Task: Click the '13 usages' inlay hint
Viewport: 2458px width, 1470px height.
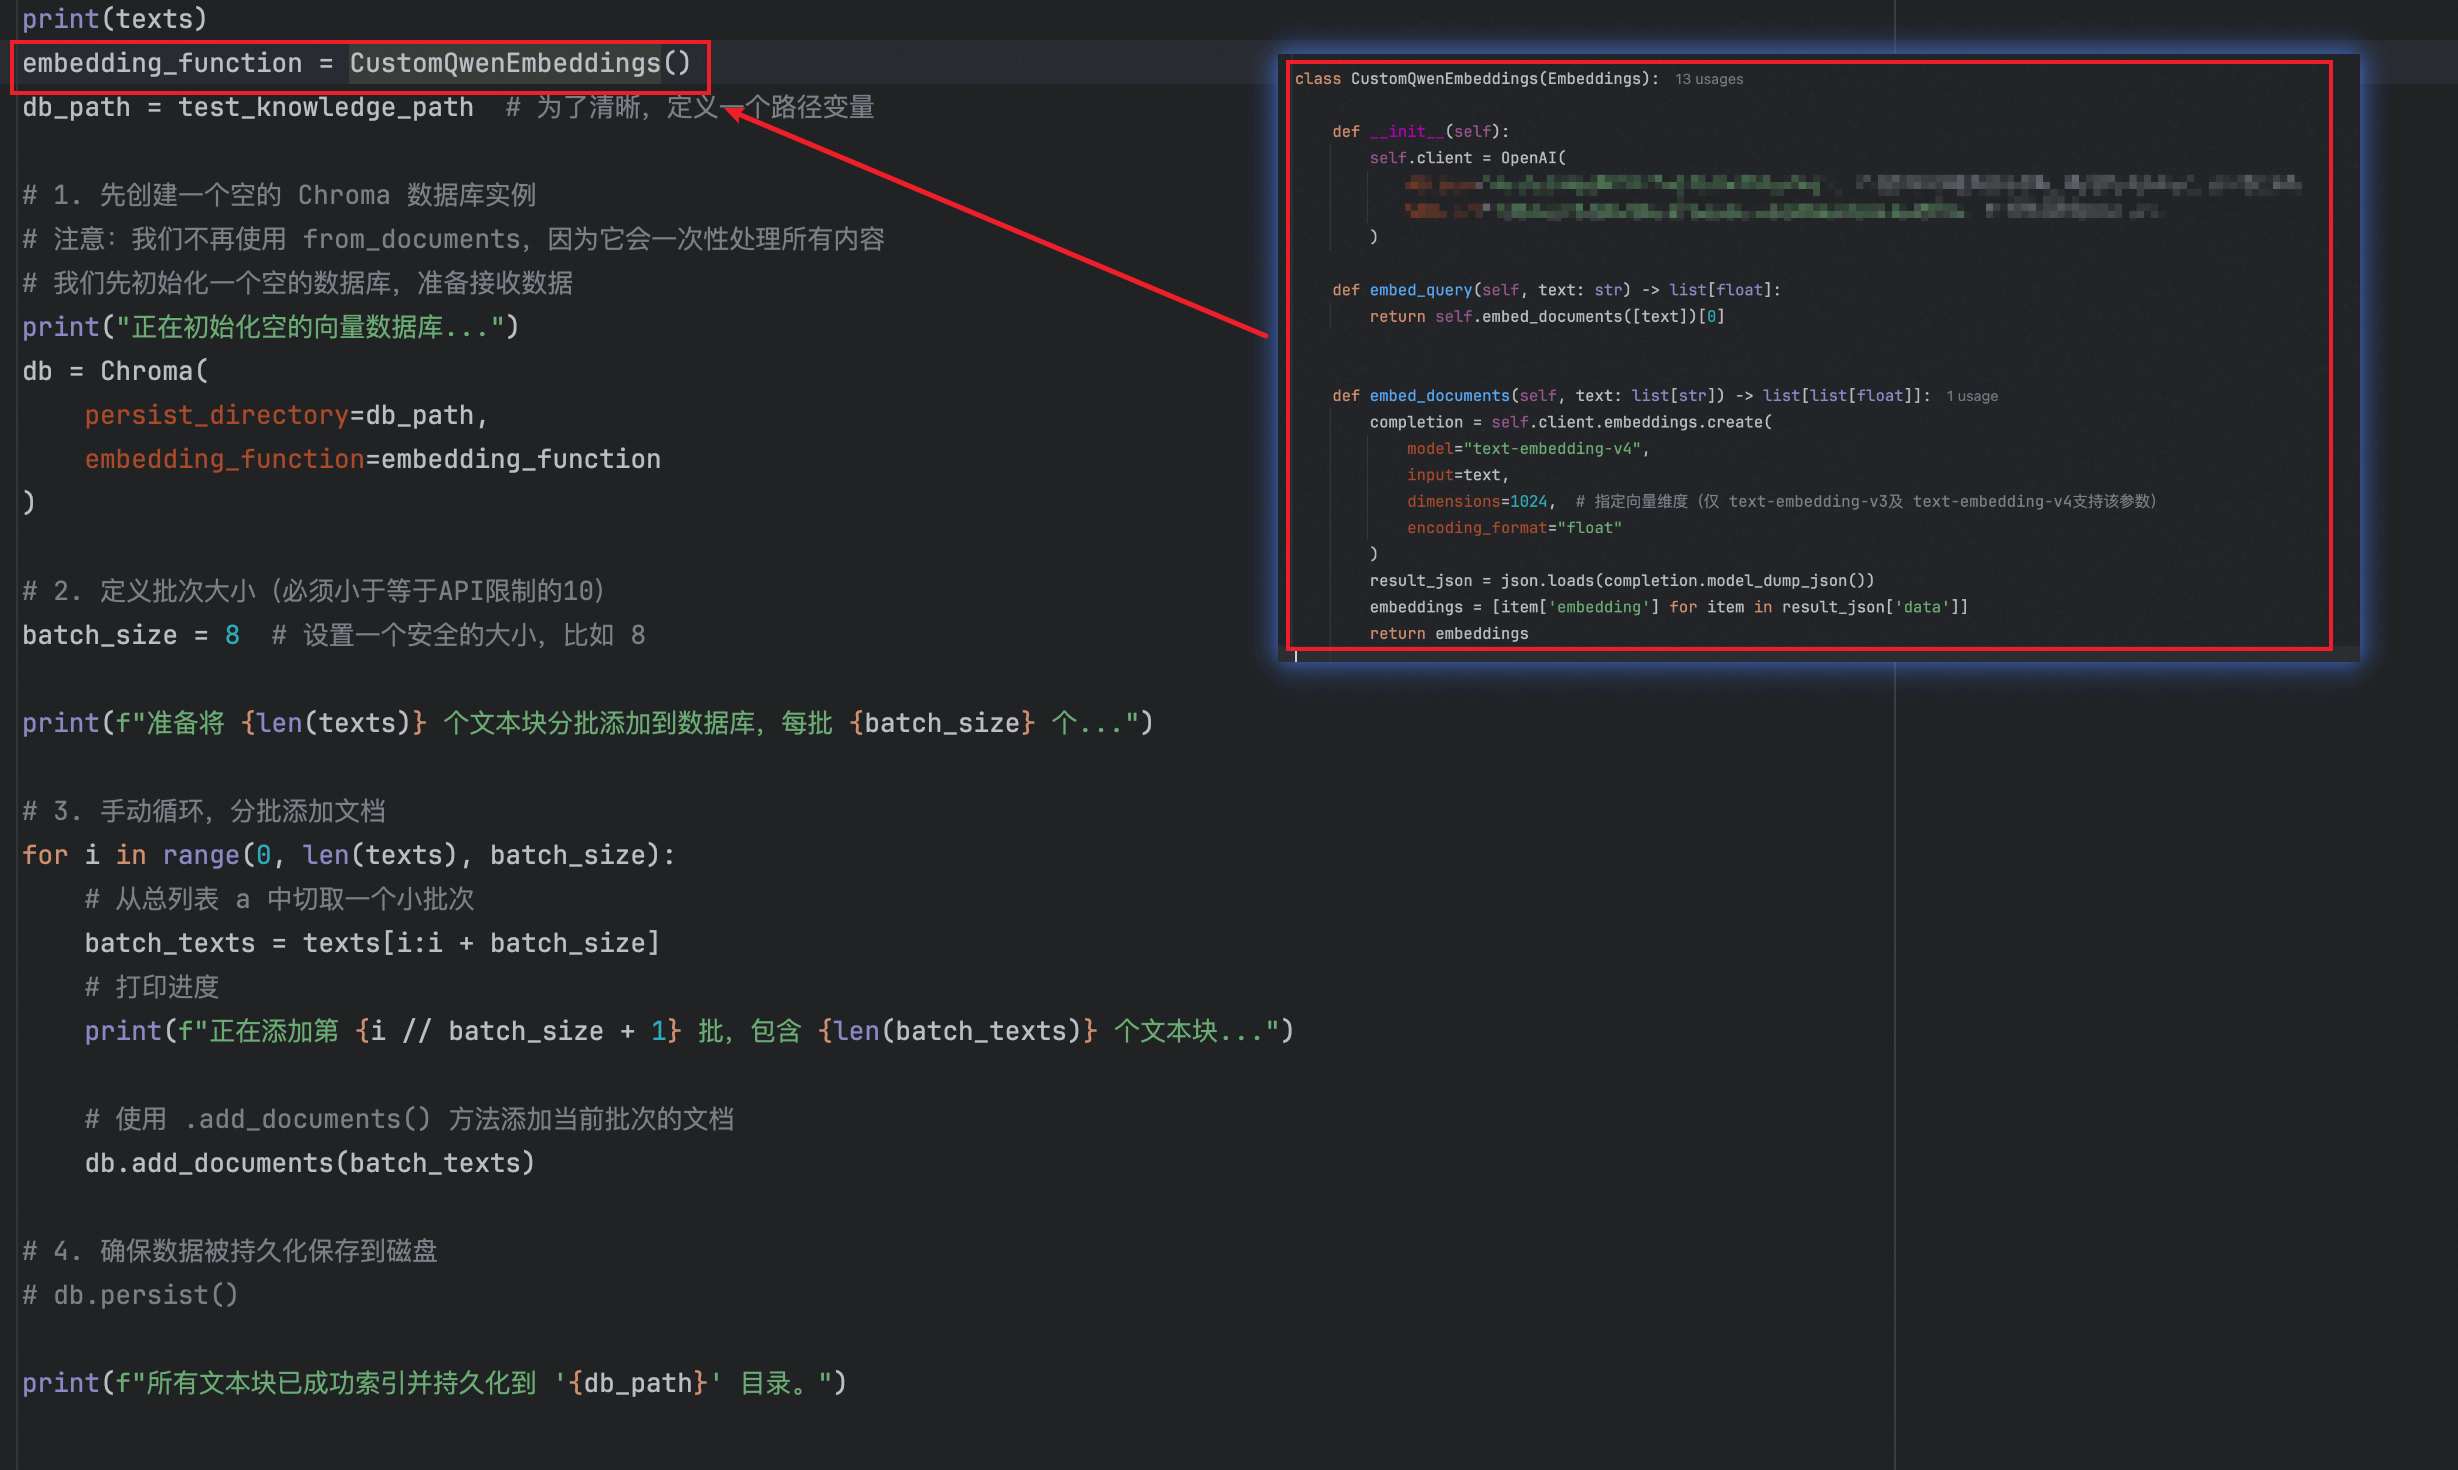Action: [1708, 79]
